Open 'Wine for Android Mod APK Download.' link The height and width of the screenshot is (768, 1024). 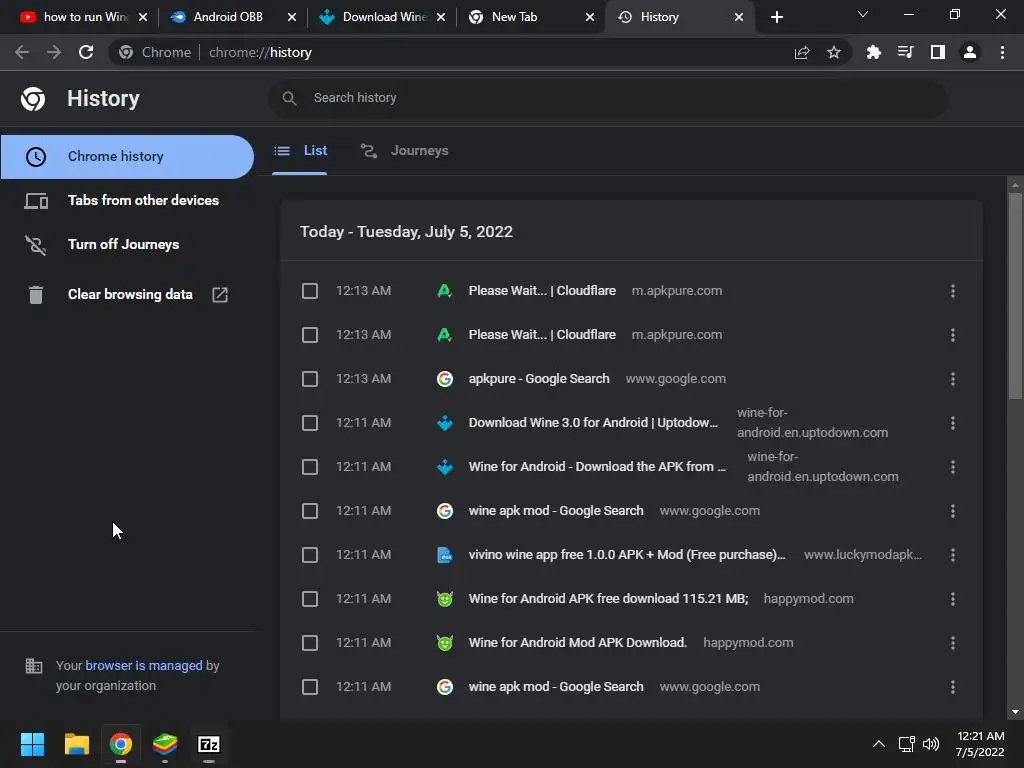[x=577, y=643]
